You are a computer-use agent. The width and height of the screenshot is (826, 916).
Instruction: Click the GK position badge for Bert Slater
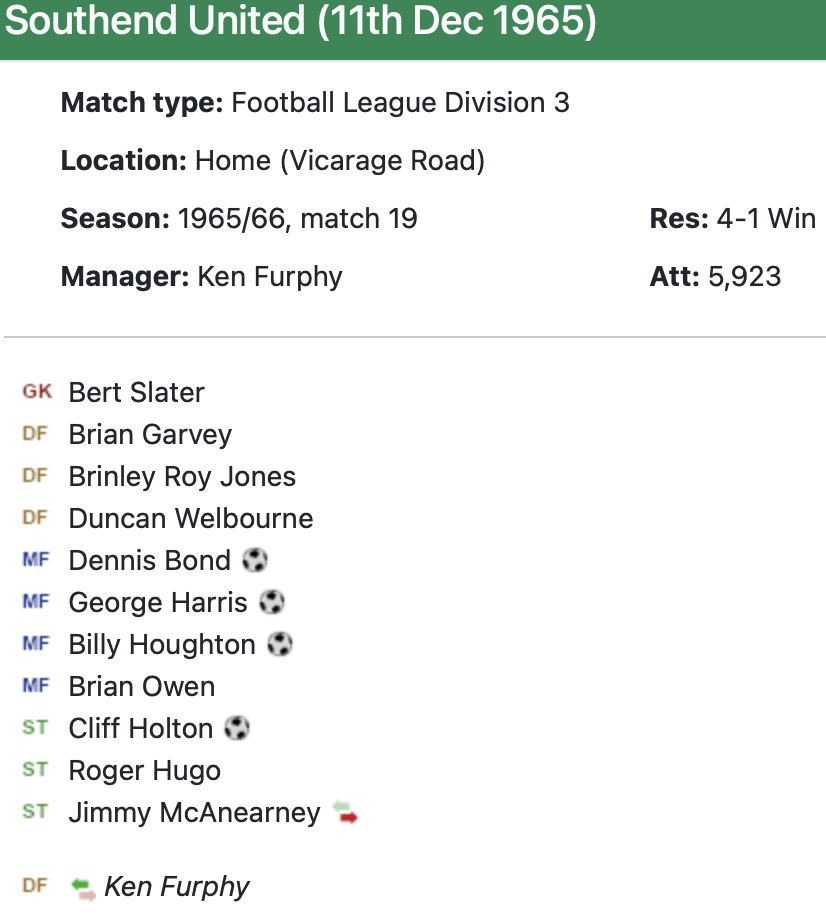tap(37, 392)
